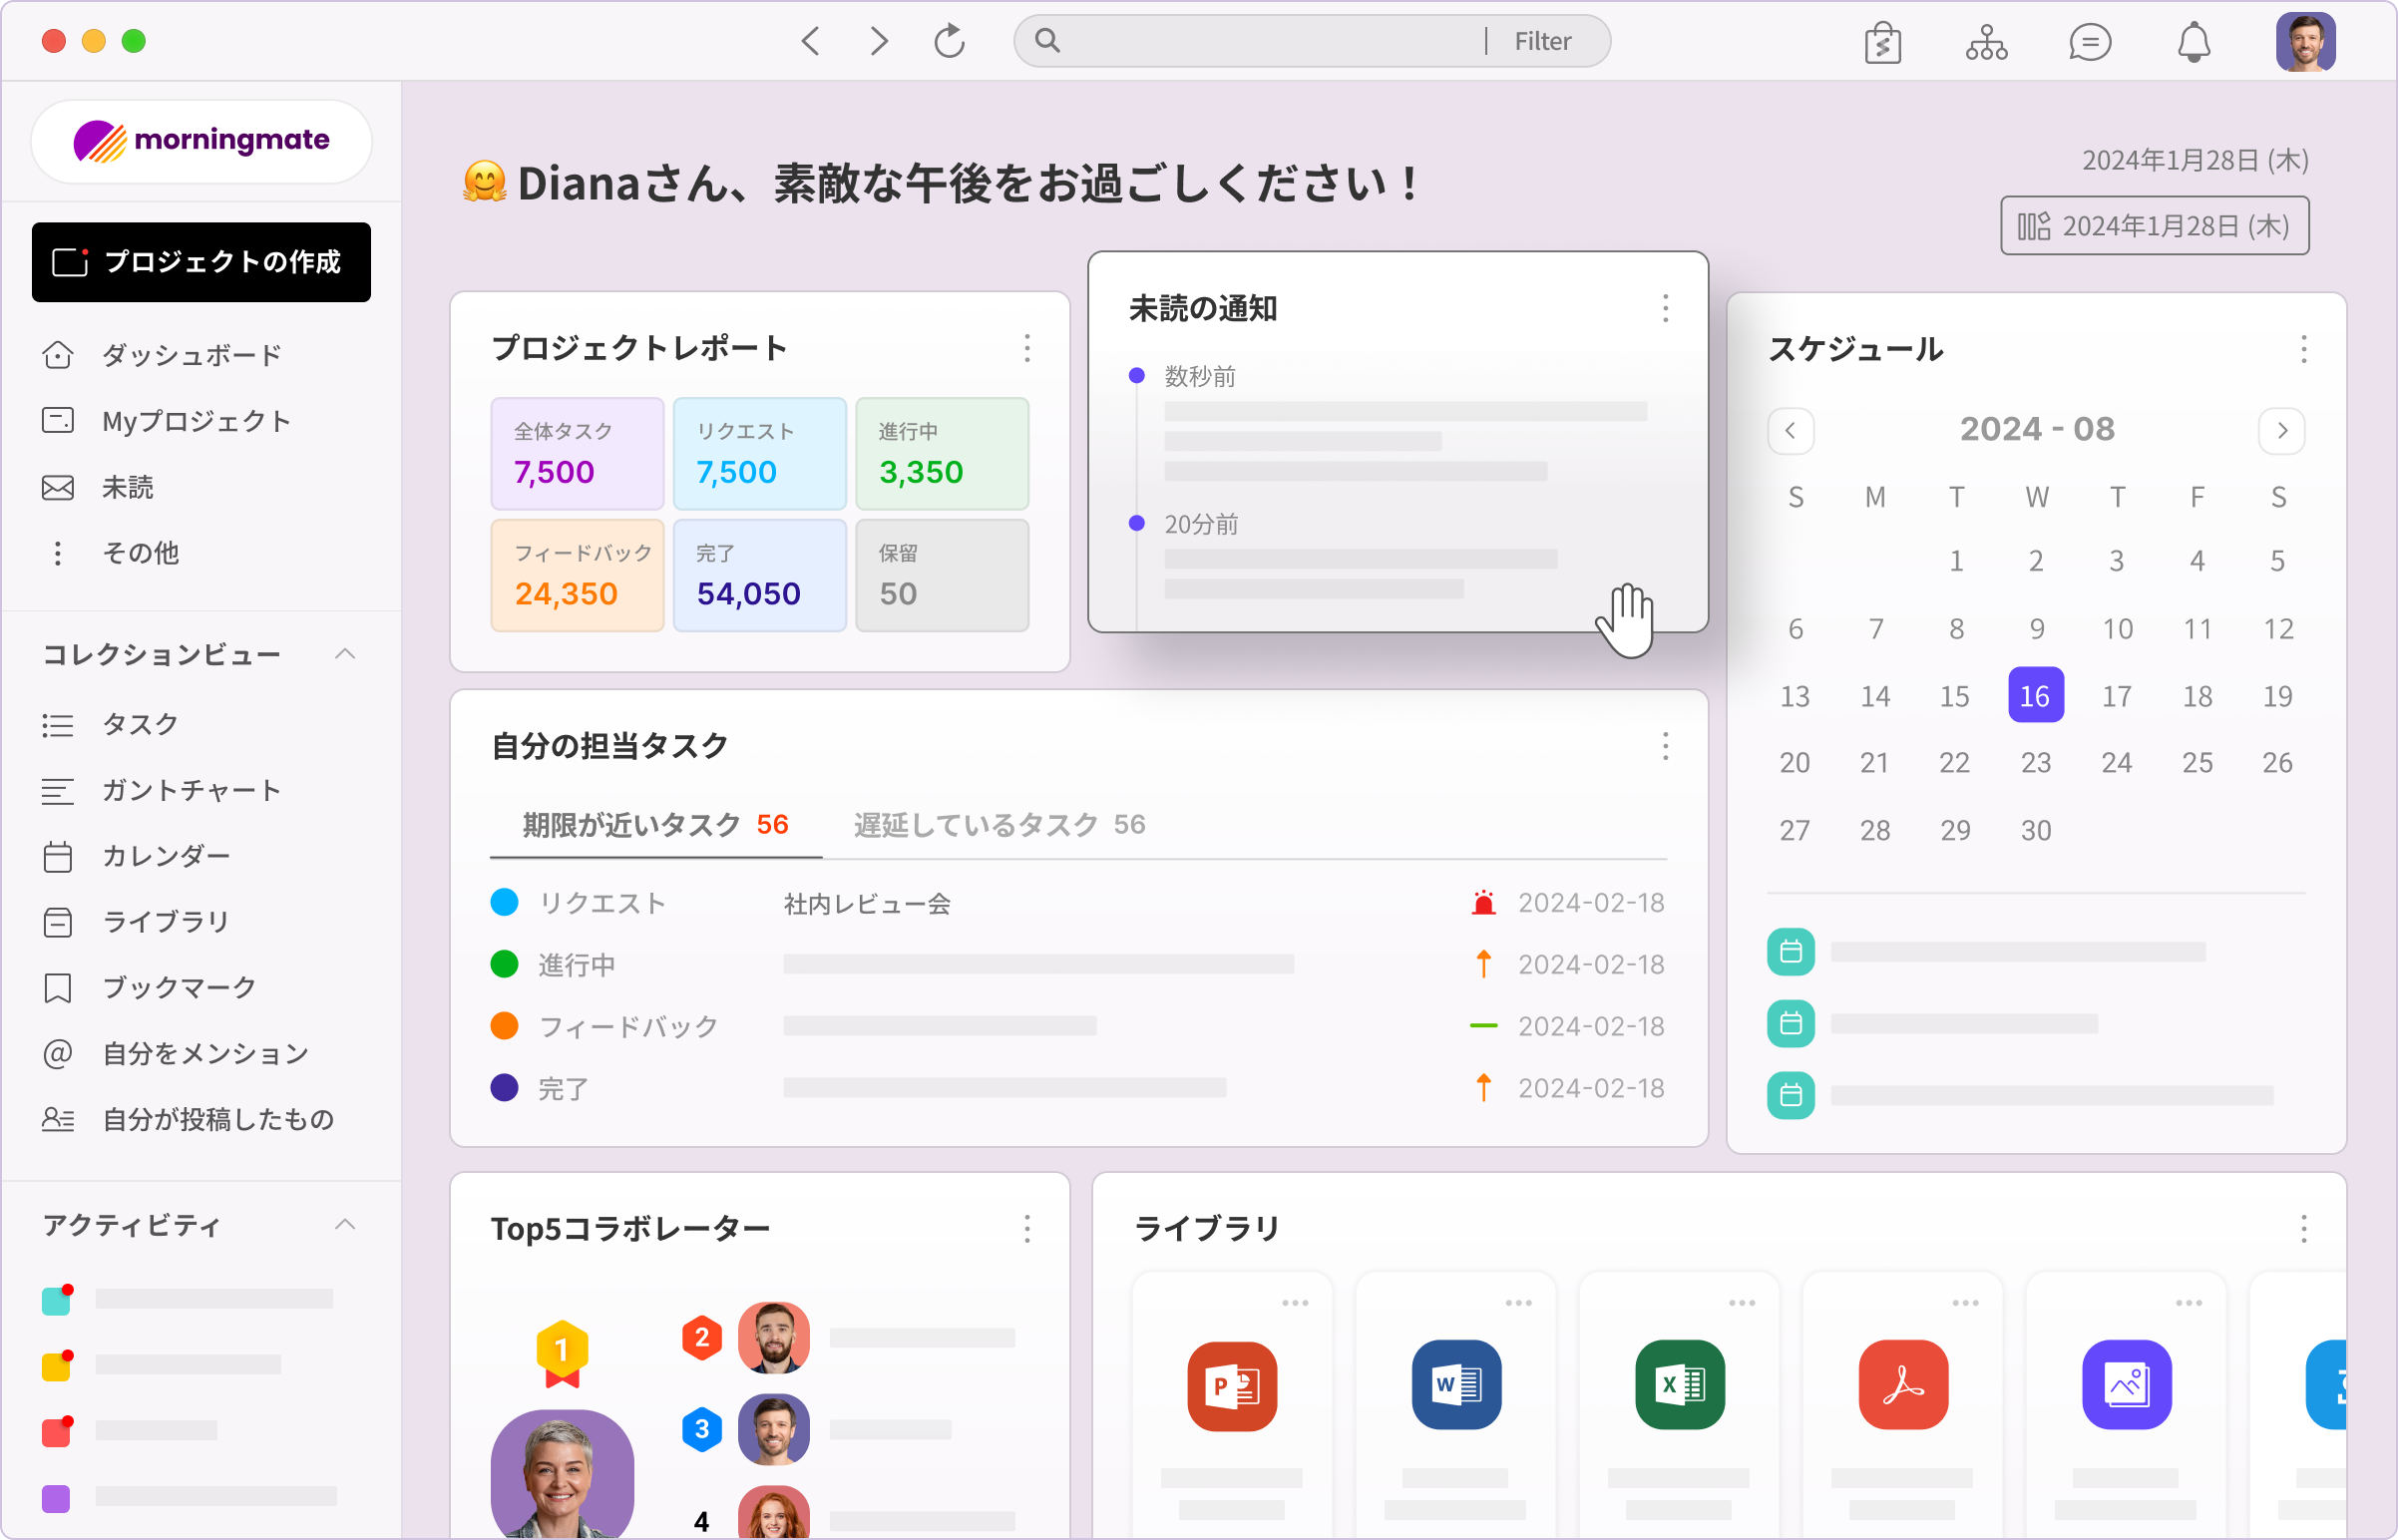Open the プロジェクトレポート card options menu
The width and height of the screenshot is (2398, 1540).
pos(1027,348)
